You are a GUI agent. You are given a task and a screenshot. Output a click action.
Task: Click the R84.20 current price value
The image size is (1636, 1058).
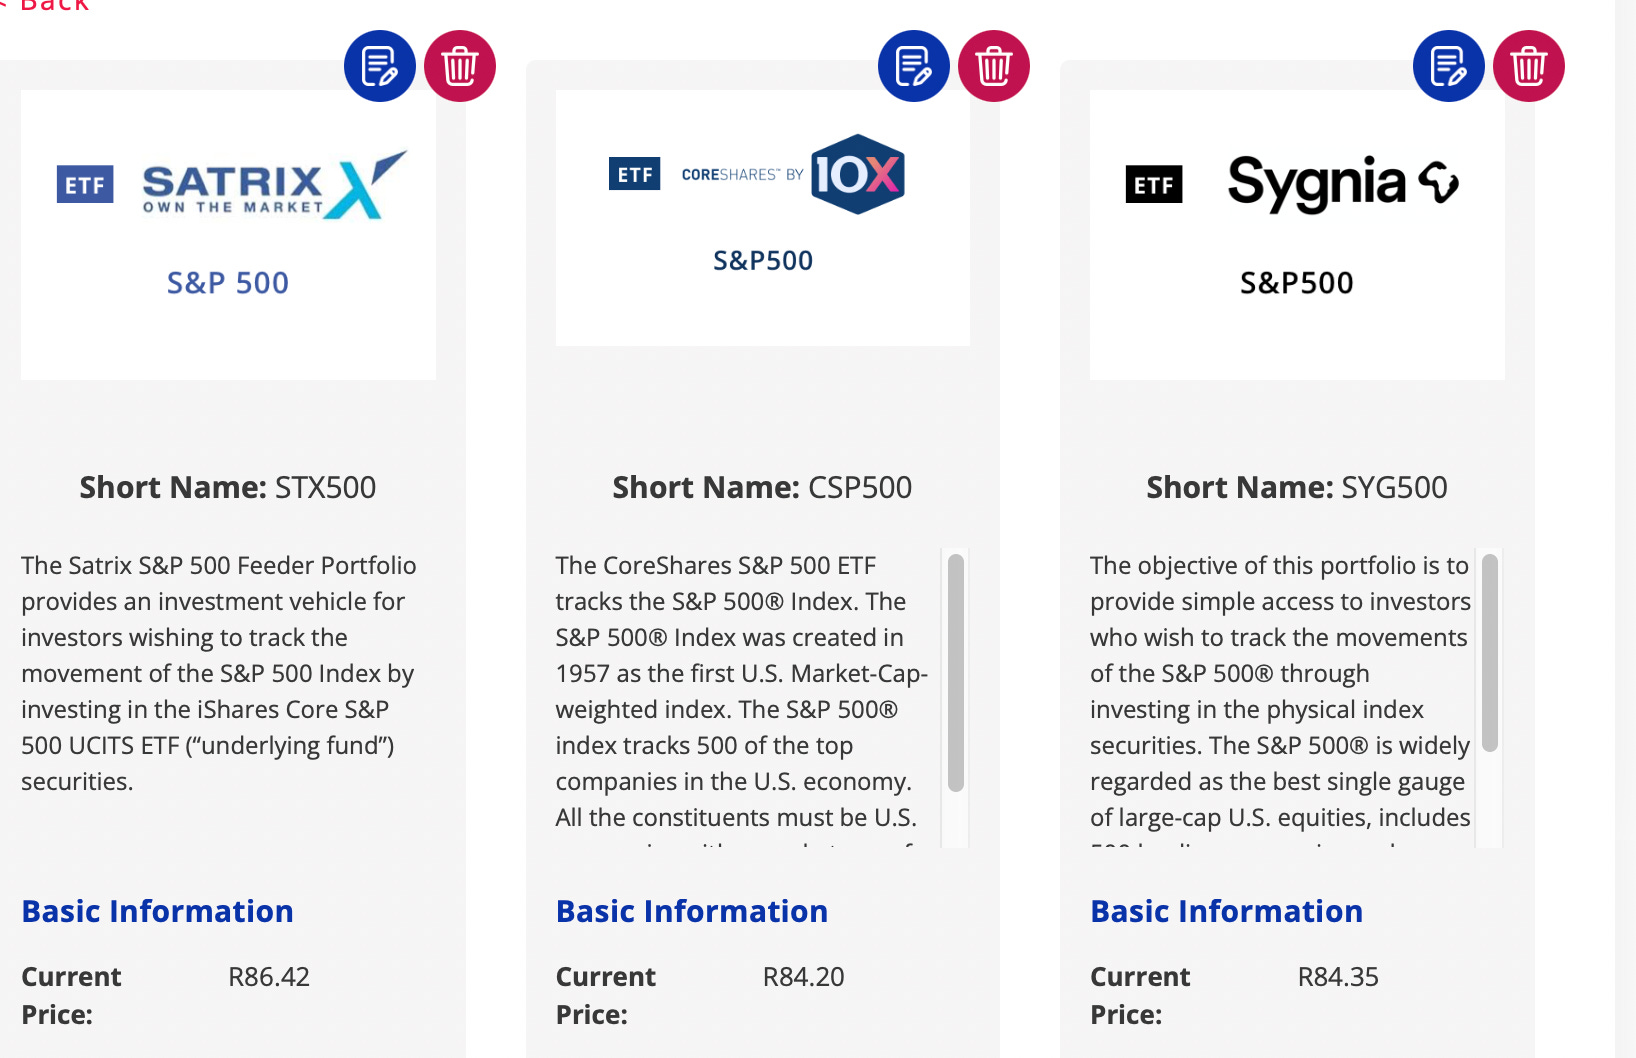click(x=804, y=977)
